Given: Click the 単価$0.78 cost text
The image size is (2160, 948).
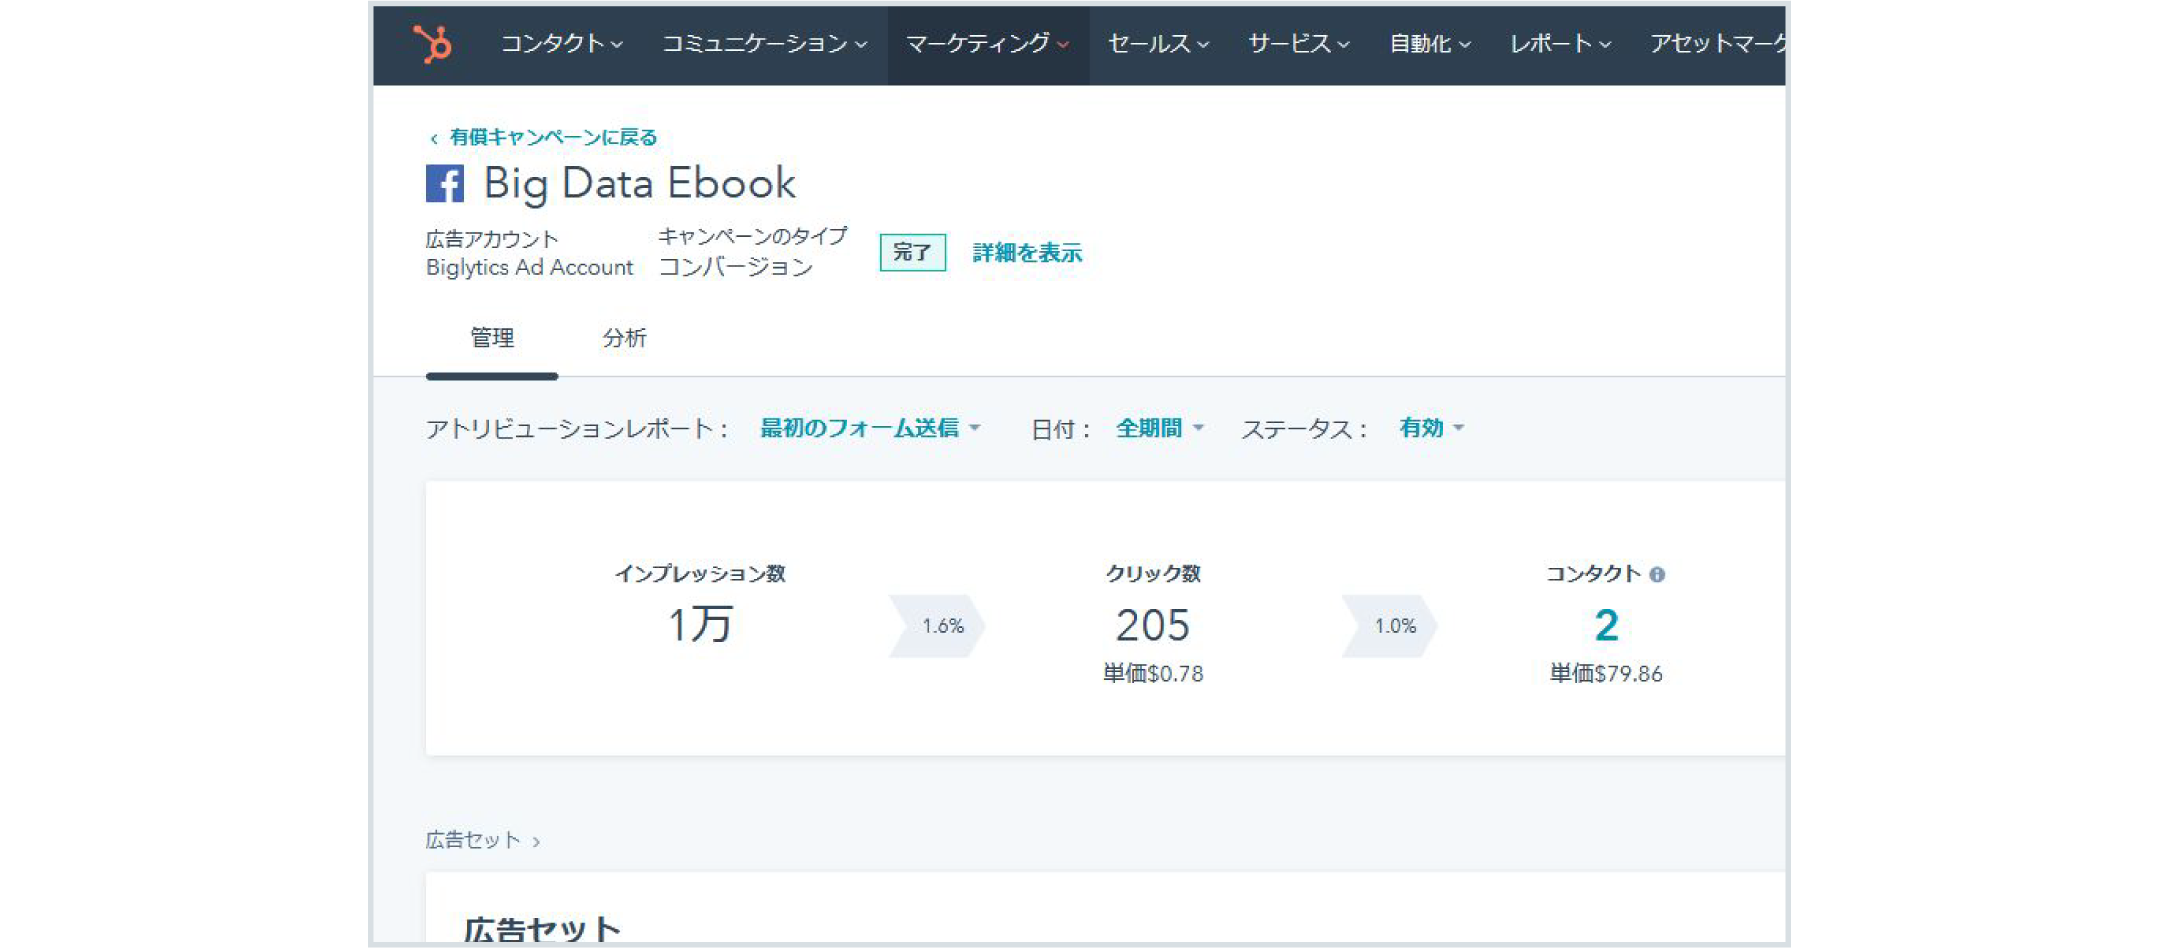Looking at the screenshot, I should (1153, 674).
